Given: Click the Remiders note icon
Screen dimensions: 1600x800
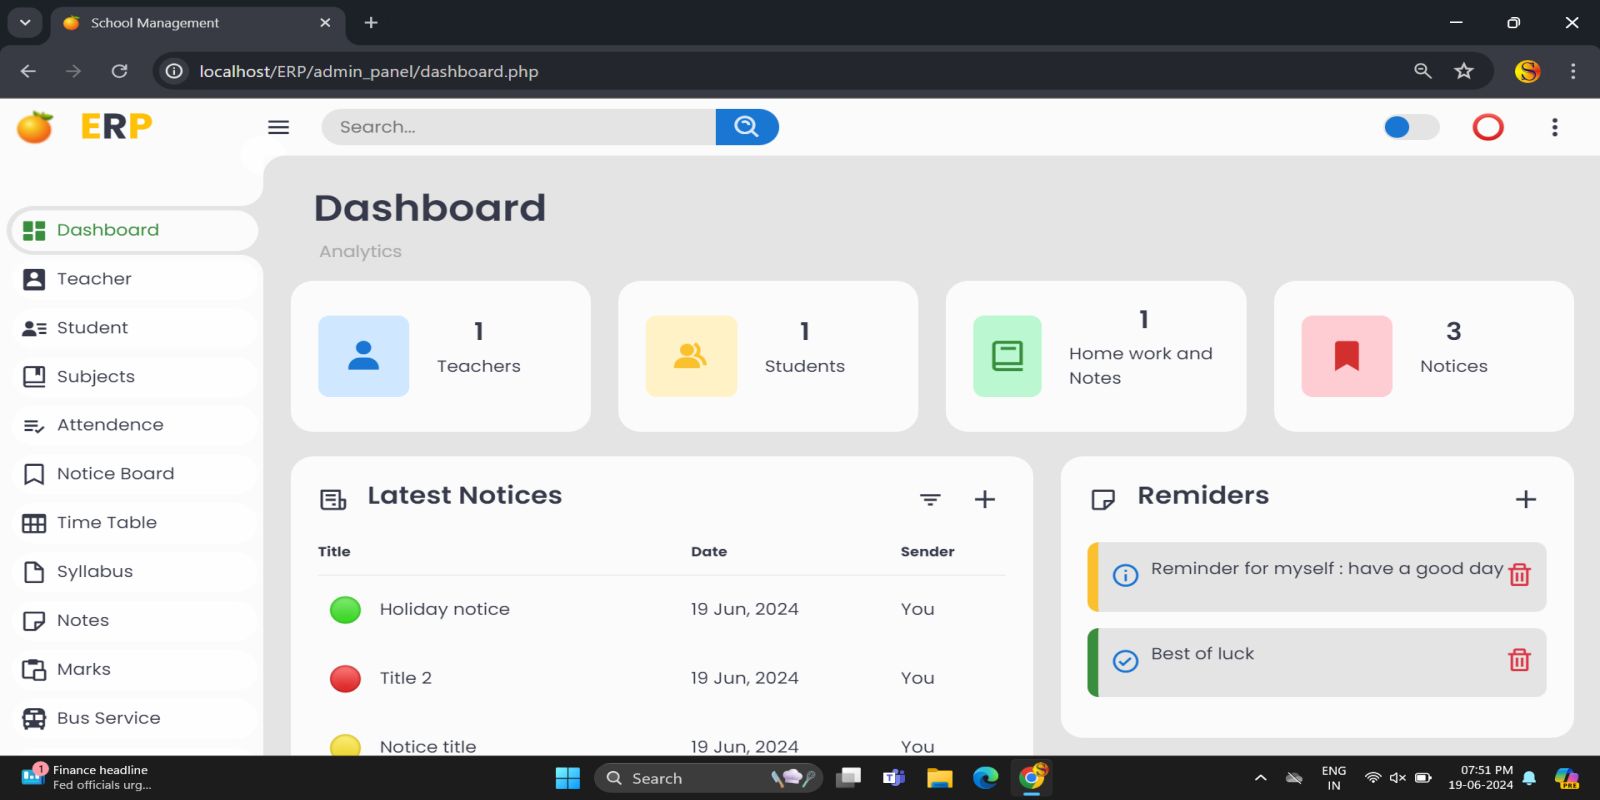Looking at the screenshot, I should tap(1103, 499).
